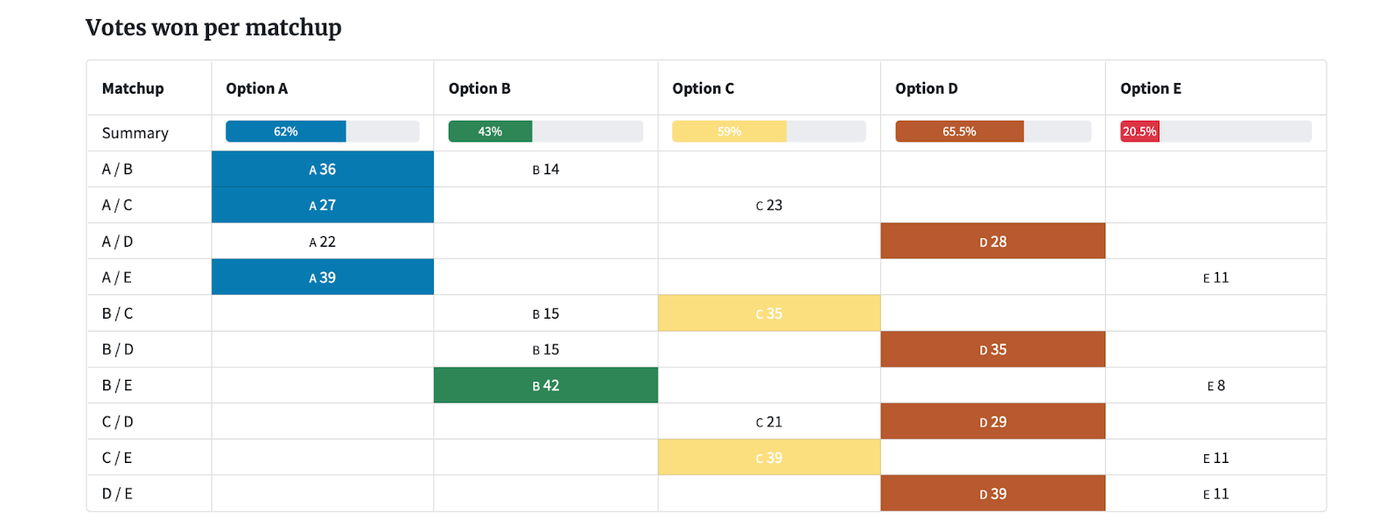Click the green 43% summary progress bar
This screenshot has width=1400, height=526.
[x=545, y=131]
